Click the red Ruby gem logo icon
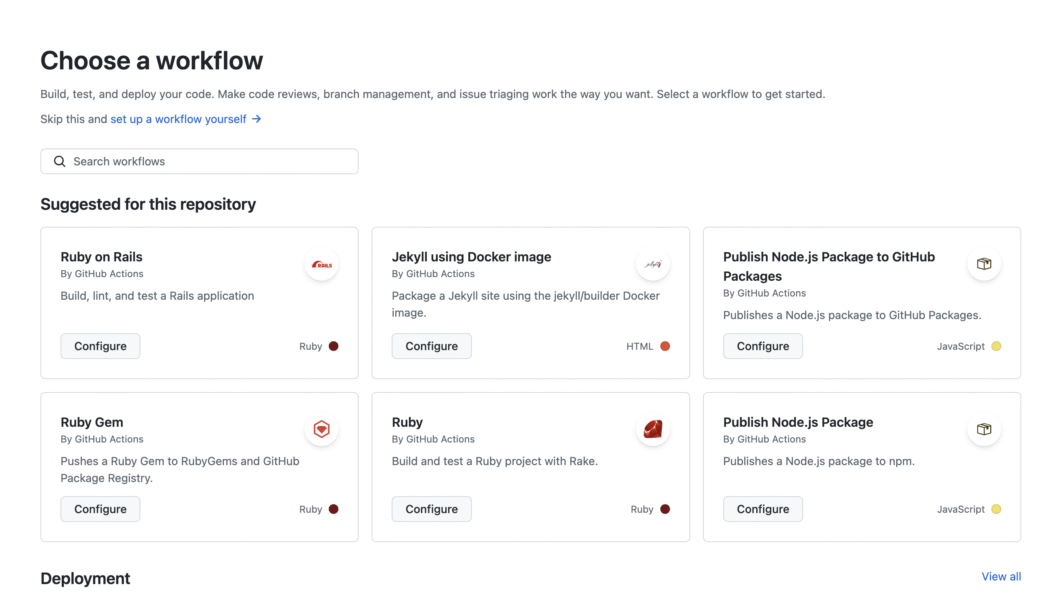 point(653,429)
